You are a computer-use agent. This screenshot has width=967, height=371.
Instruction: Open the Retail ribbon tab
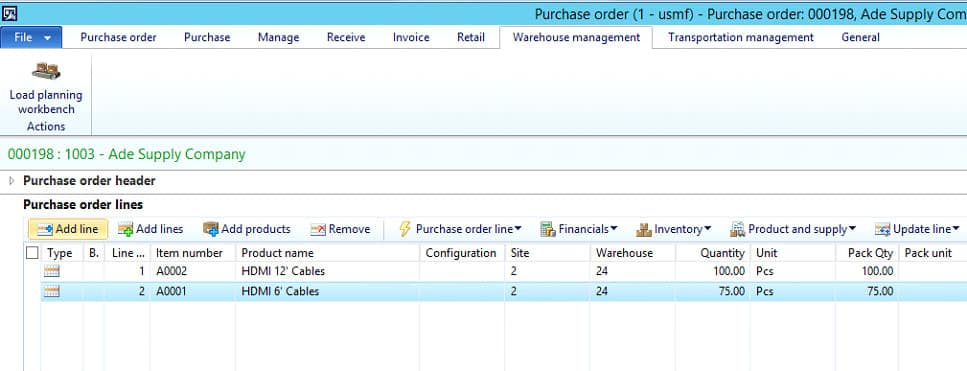471,38
